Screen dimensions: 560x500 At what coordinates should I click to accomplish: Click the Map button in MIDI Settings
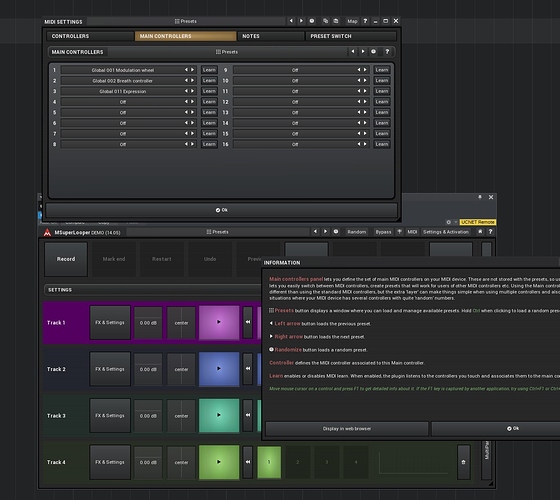pyautogui.click(x=352, y=21)
